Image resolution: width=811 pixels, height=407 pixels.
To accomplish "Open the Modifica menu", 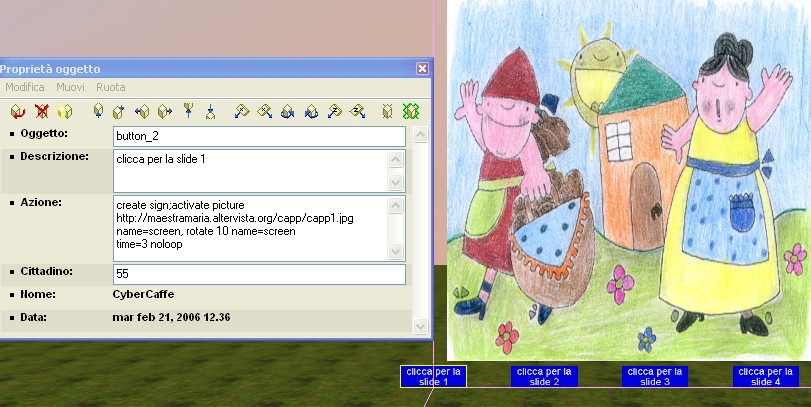I will (x=25, y=87).
